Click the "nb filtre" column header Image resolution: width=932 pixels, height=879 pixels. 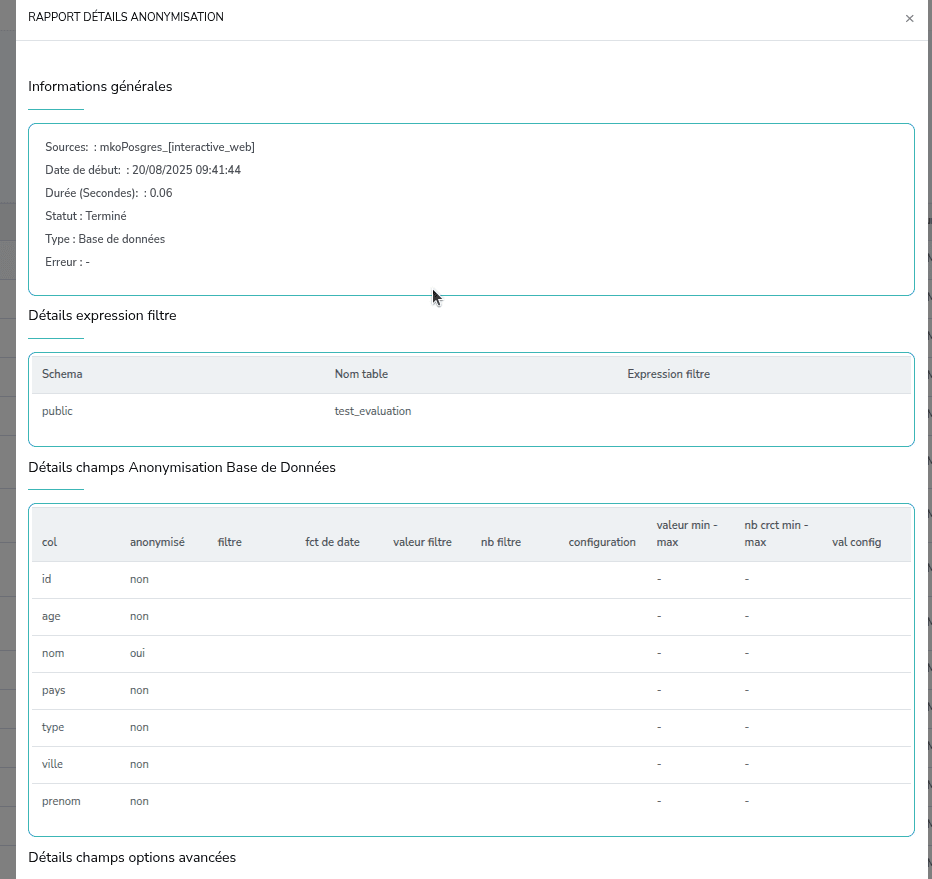point(500,542)
